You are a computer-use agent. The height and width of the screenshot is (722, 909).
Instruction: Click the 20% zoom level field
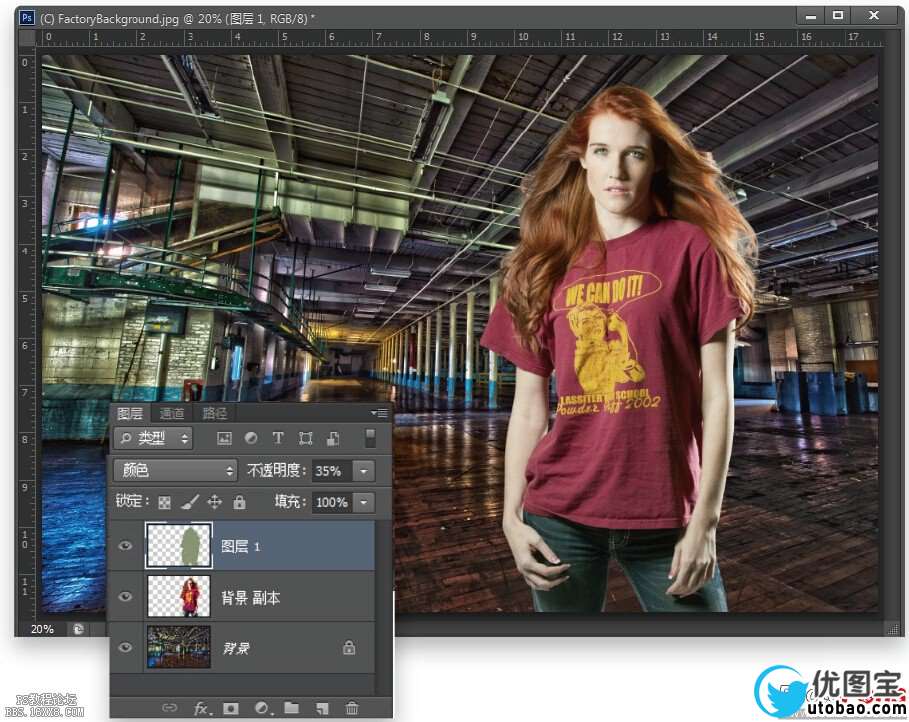click(x=42, y=629)
